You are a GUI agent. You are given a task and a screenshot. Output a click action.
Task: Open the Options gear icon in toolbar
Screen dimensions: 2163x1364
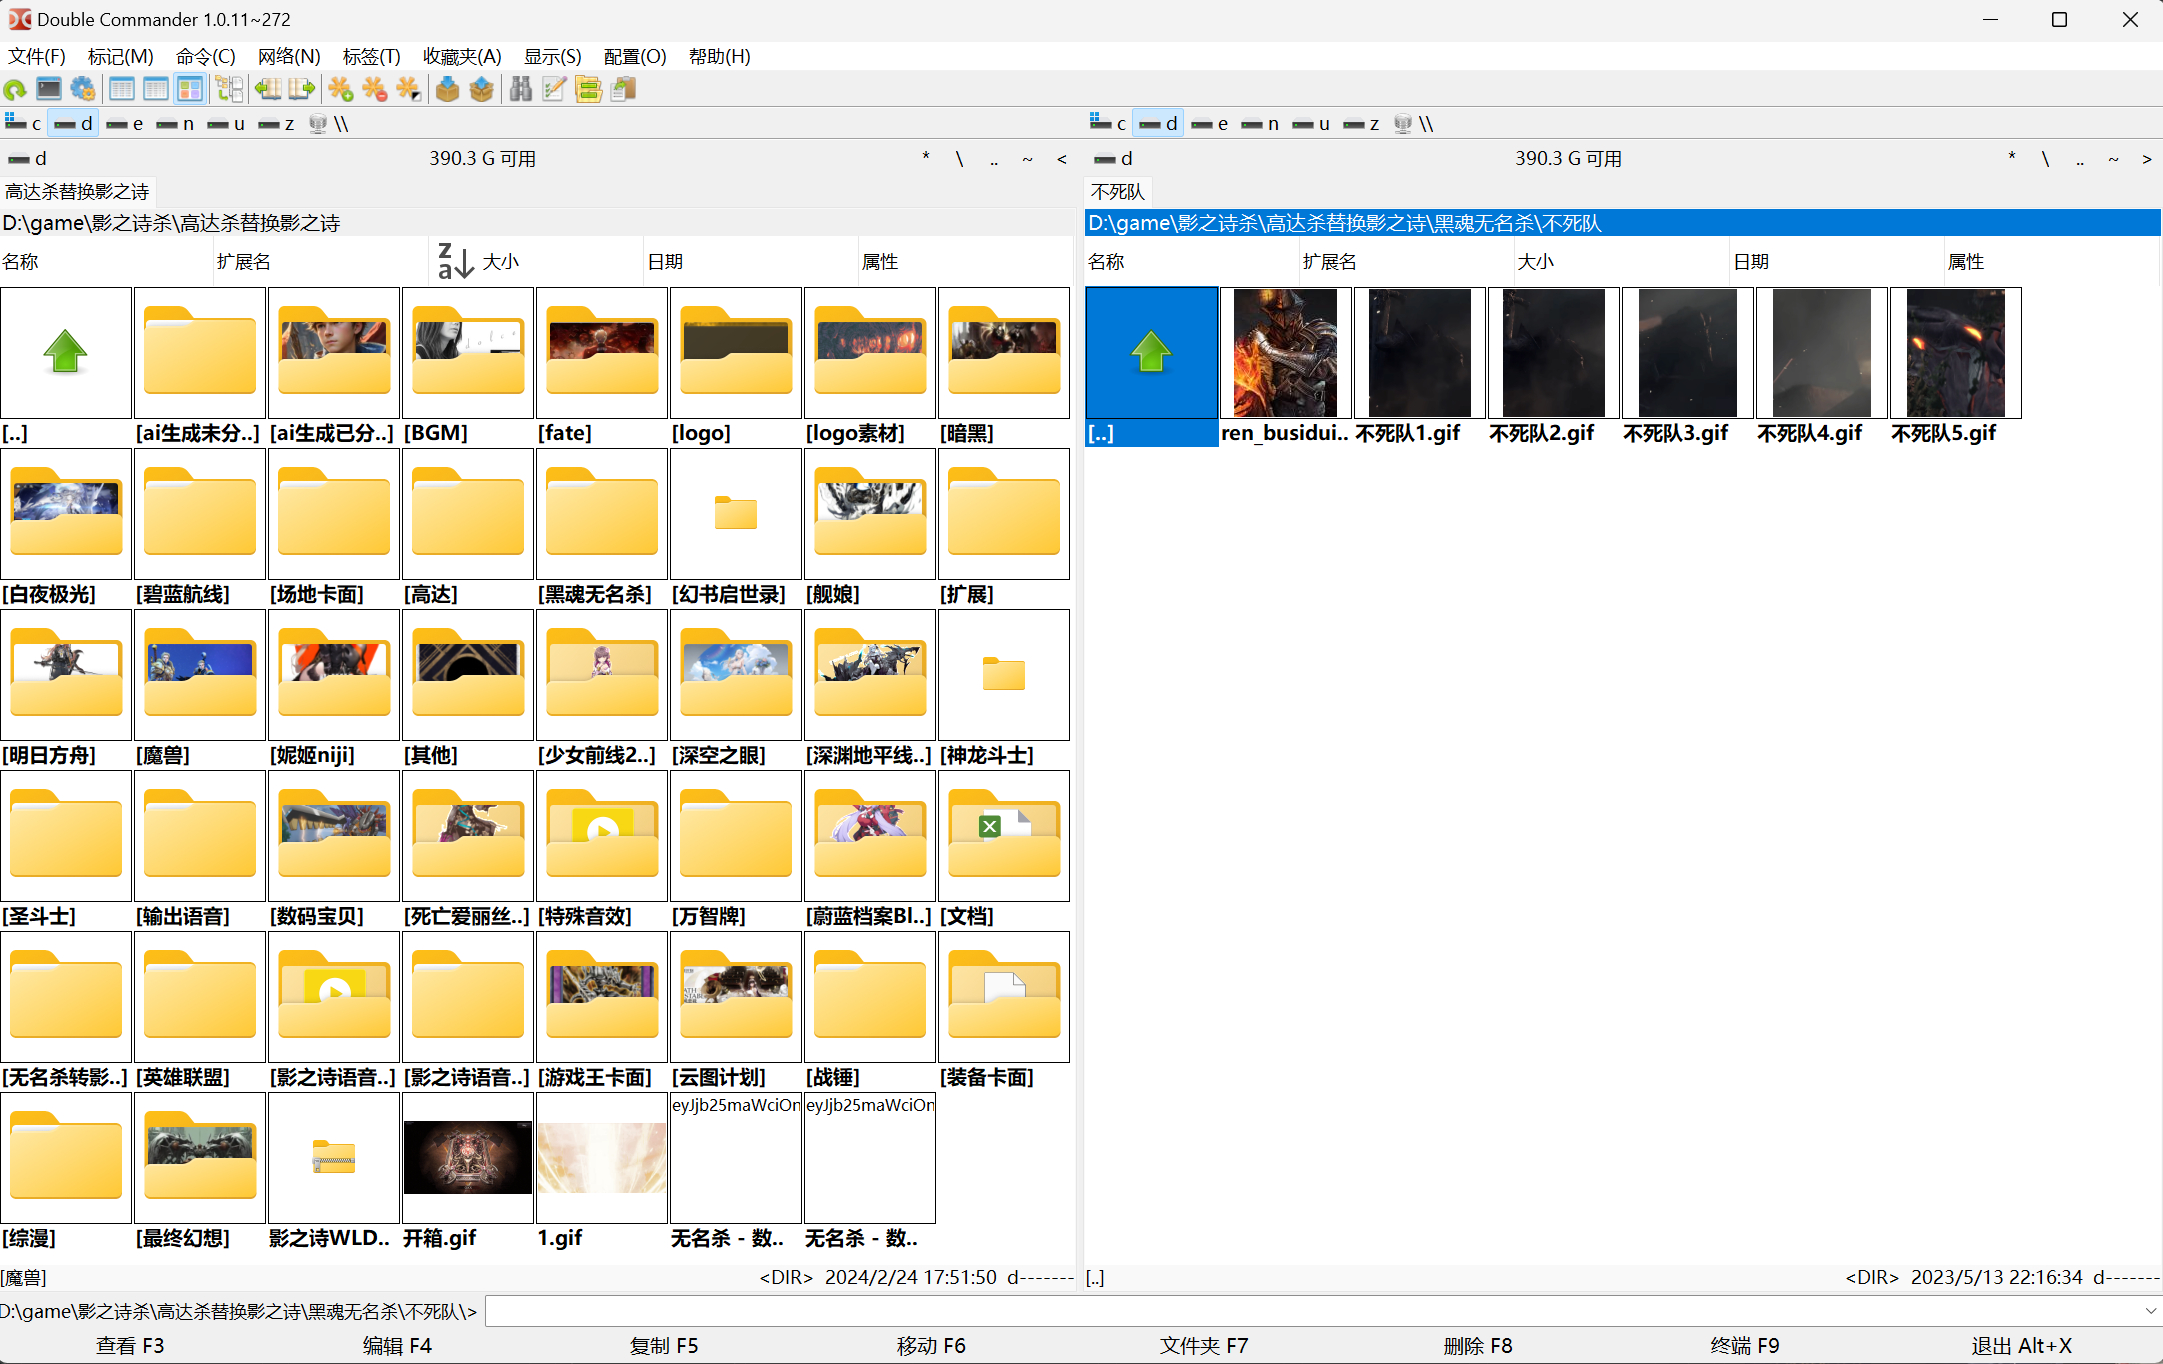83,90
